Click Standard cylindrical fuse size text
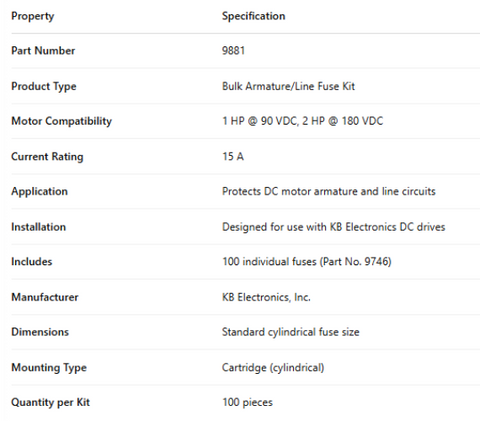The image size is (480, 421). point(291,332)
